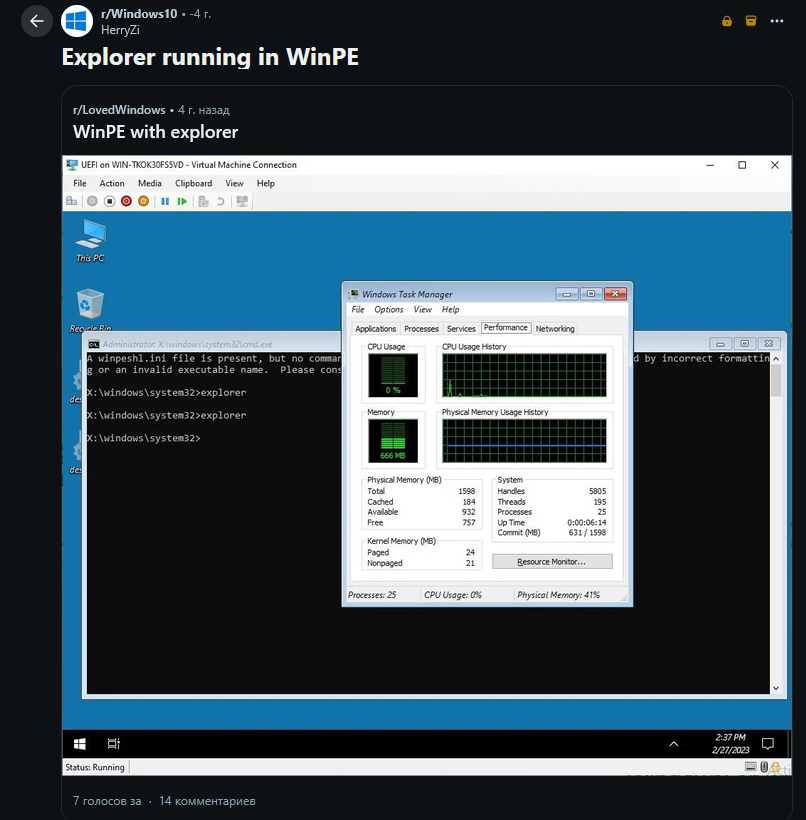Open the Action menu
Screen dimensions: 806x820
[x=112, y=183]
